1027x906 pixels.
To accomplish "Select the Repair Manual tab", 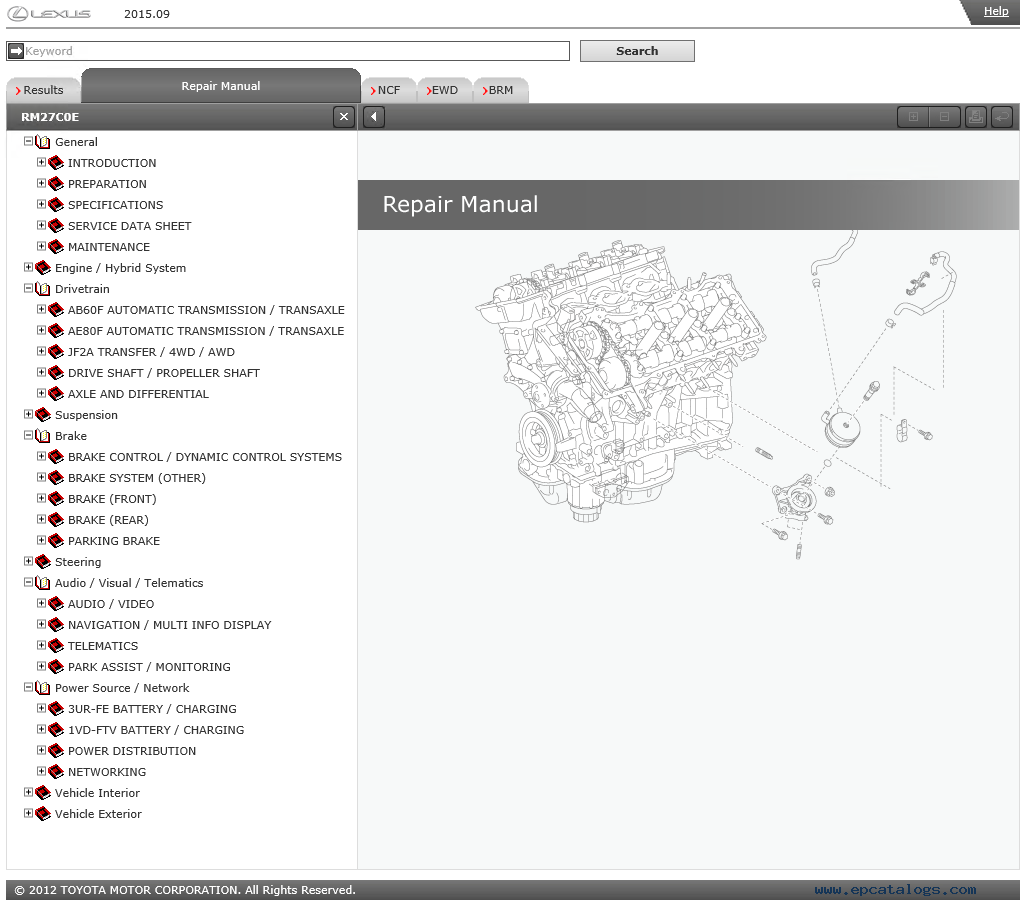I will (221, 86).
